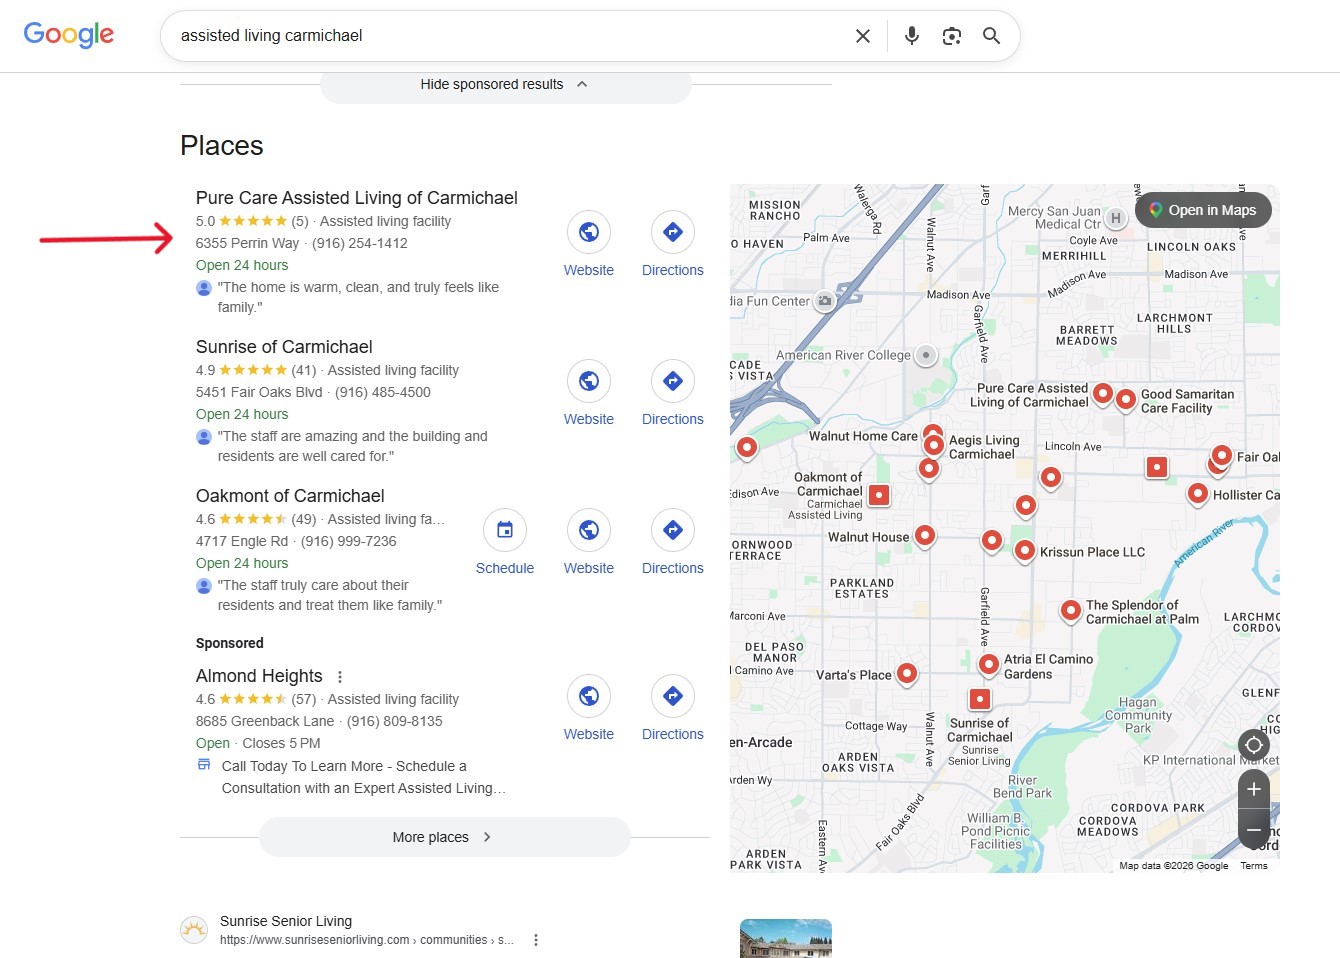Schedule a visit at Oakmont of Carmichael
Screen dimensions: 1340x958
tap(505, 530)
